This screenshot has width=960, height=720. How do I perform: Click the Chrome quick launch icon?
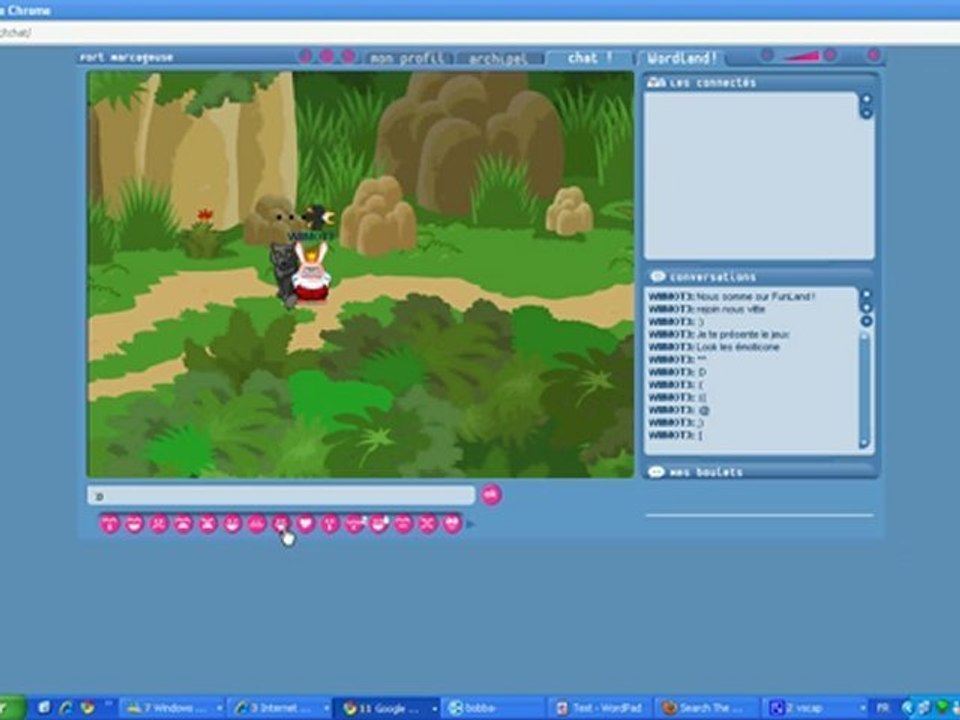click(x=88, y=708)
